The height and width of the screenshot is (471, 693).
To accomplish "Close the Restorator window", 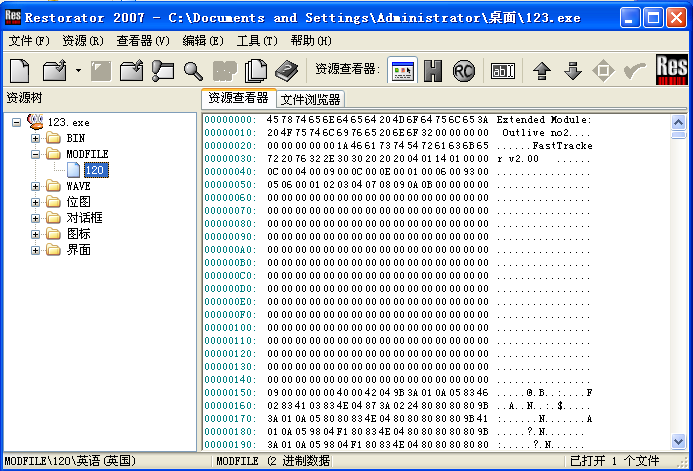I will coord(677,18).
